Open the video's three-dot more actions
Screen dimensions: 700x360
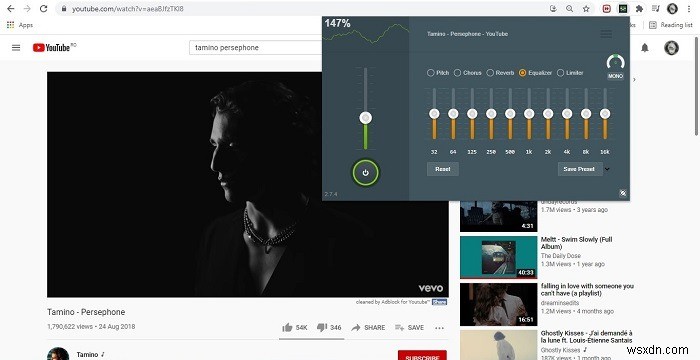(439, 328)
